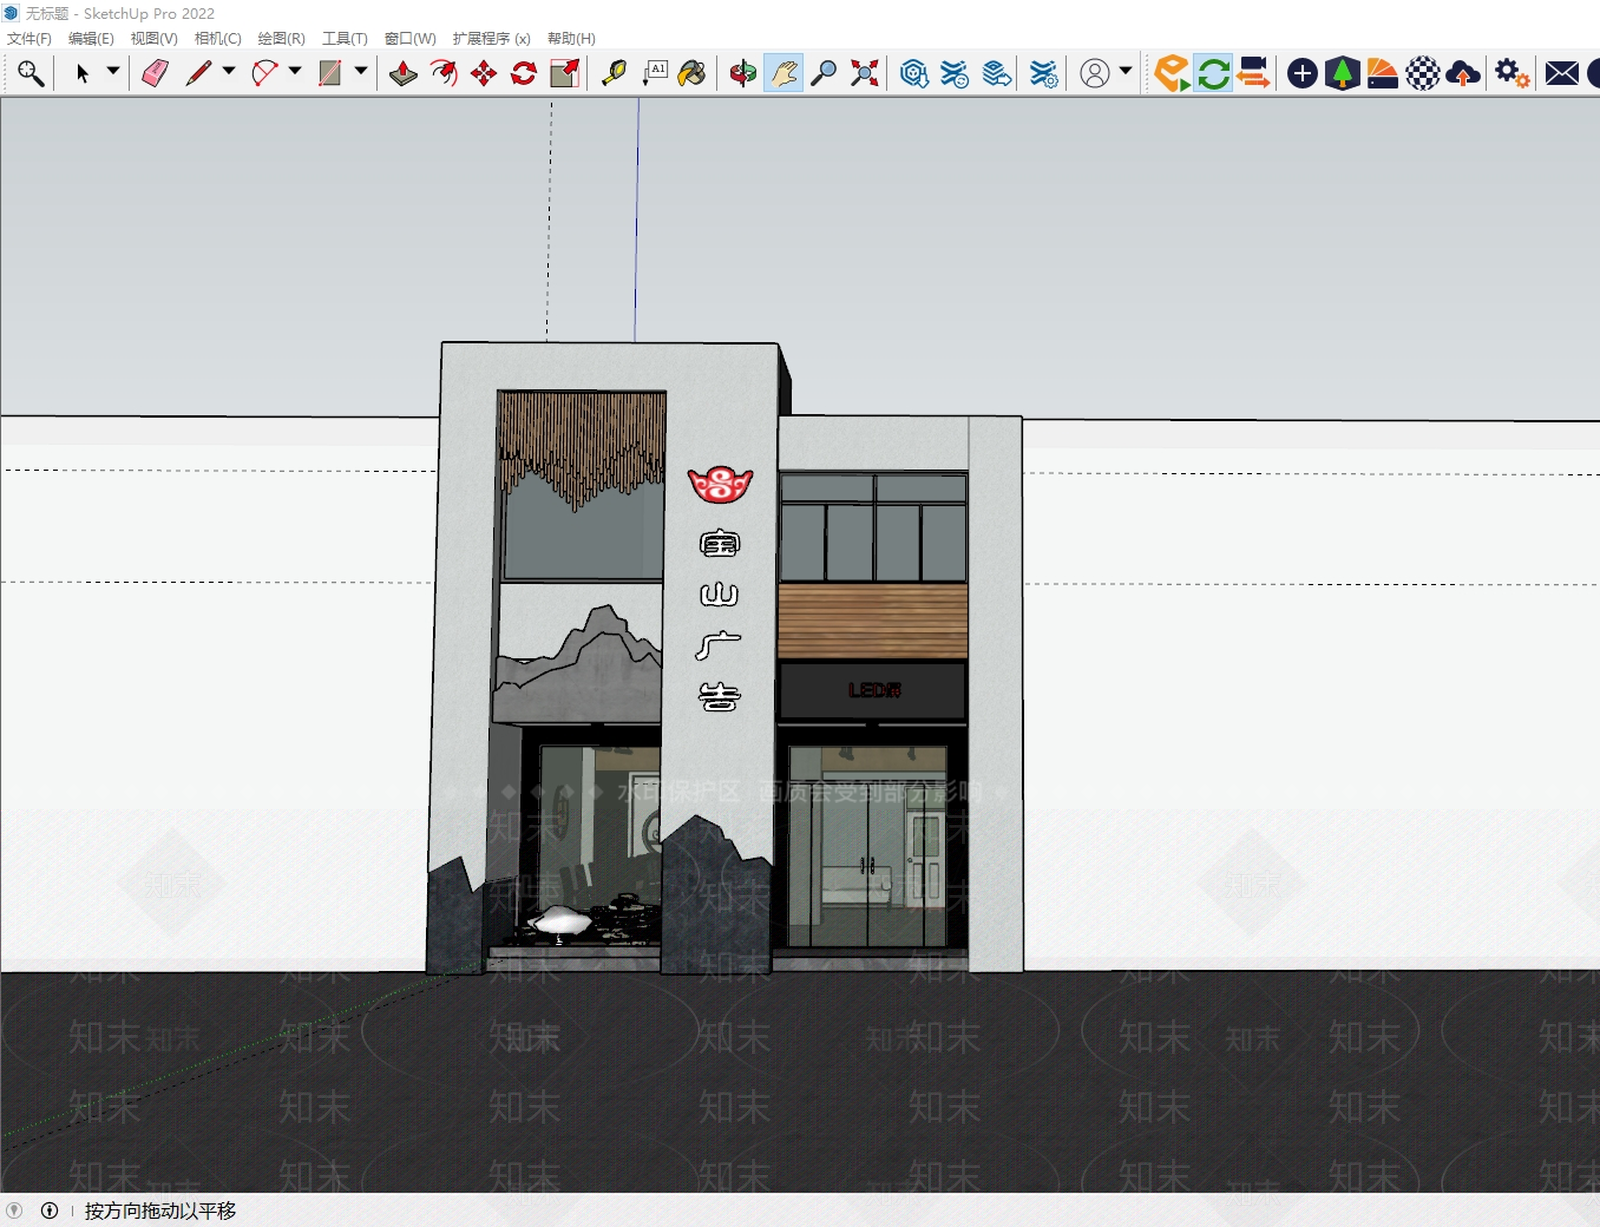Open the 文件(F) menu
Screen dimensions: 1600x1227
point(29,38)
